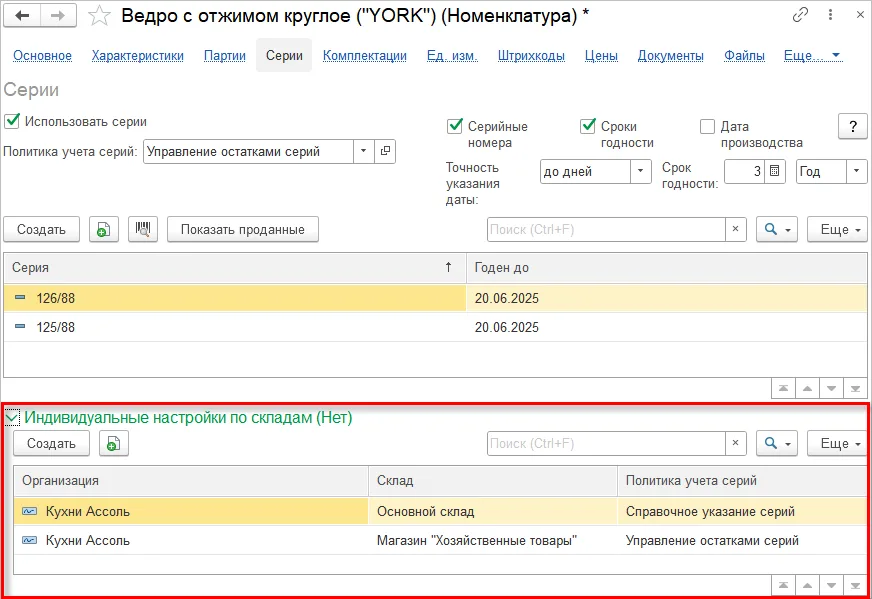Screen dimensions: 872x599
Task: Click the Годен до column header
Action: 667,268
